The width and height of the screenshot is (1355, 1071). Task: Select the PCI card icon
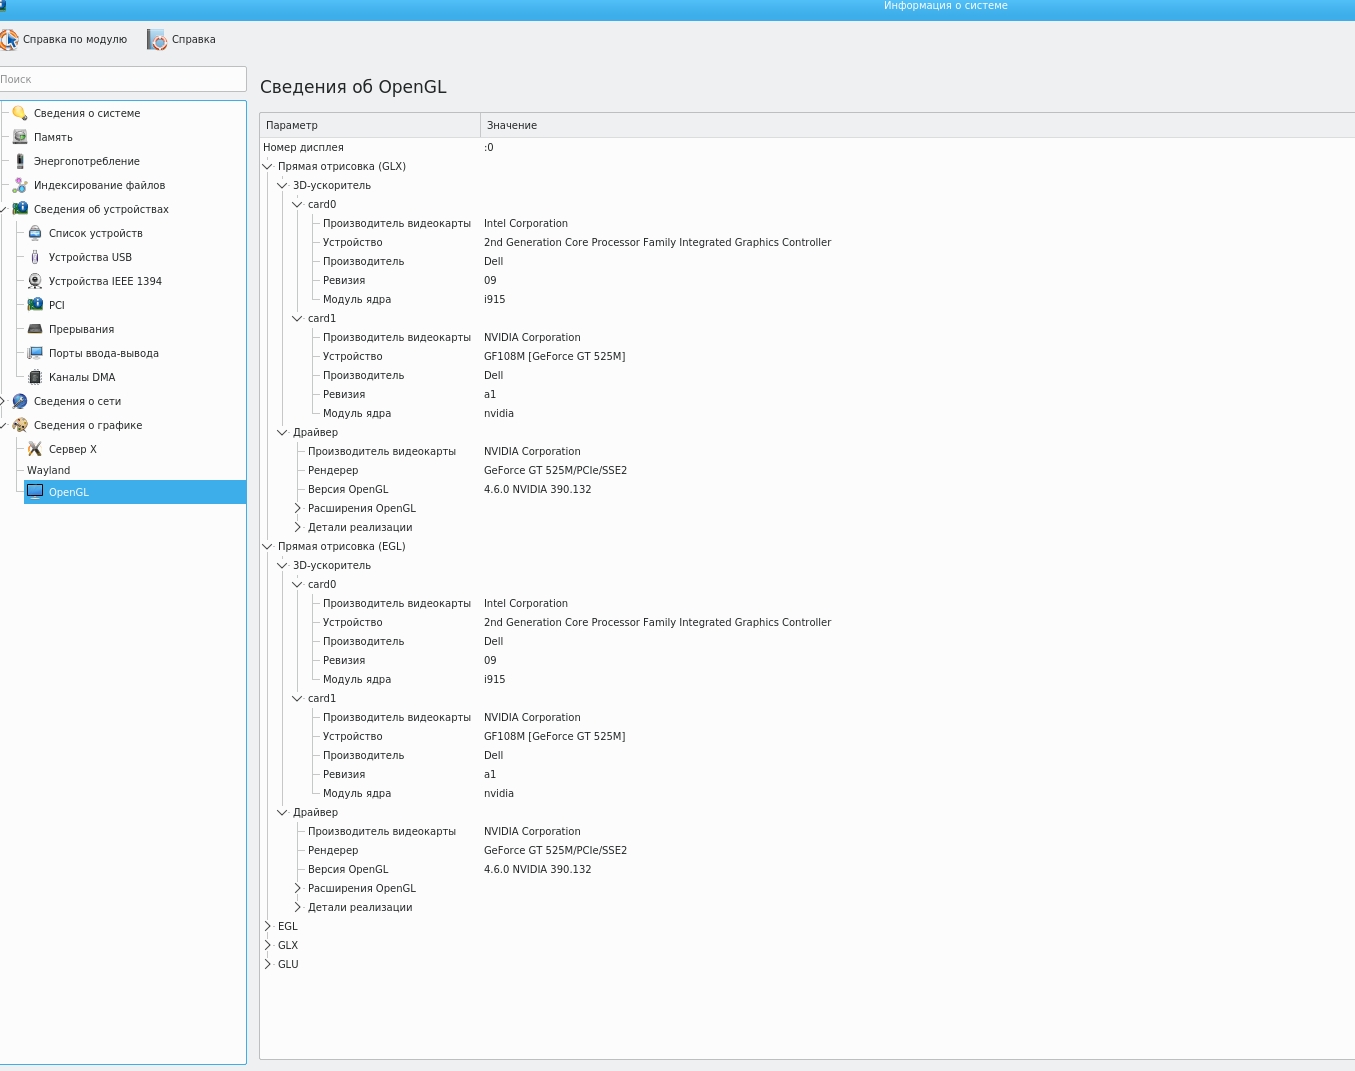click(x=35, y=305)
